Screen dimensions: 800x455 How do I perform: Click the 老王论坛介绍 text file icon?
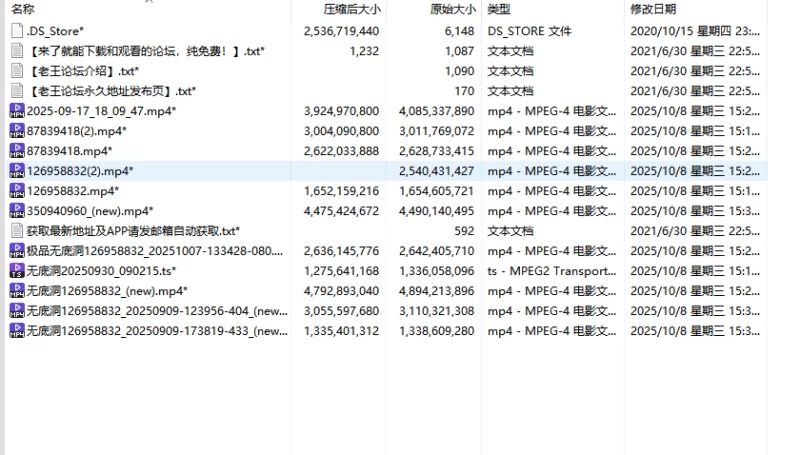(x=16, y=71)
